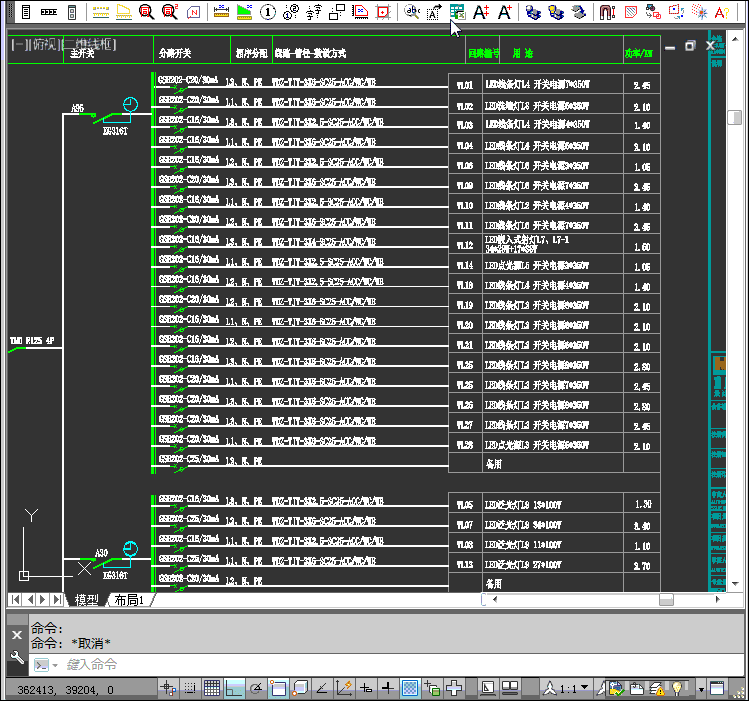Switch to the 布局1 layout tab
The height and width of the screenshot is (701, 749).
[x=130, y=600]
